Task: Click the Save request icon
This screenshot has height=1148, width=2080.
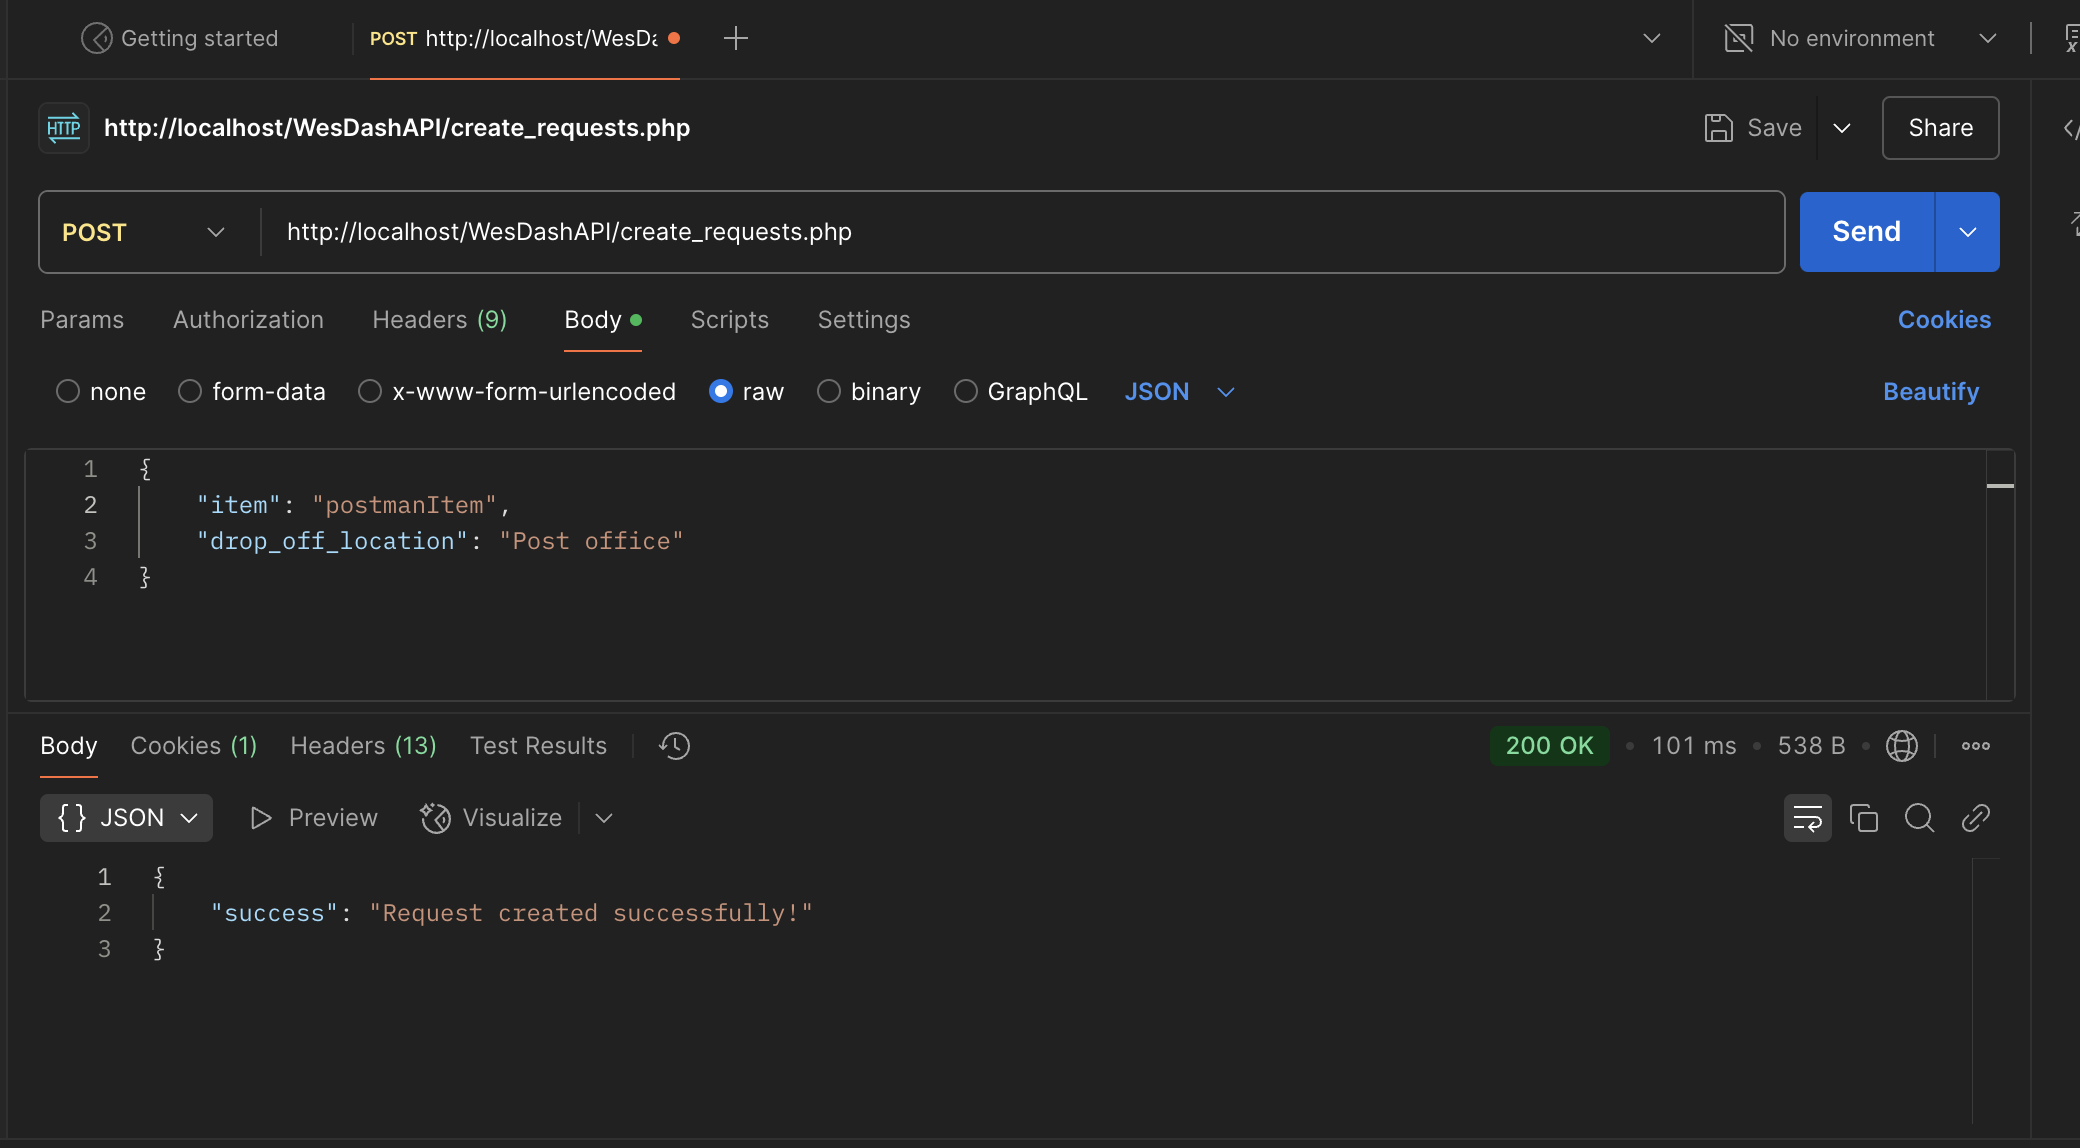Action: pos(1718,127)
